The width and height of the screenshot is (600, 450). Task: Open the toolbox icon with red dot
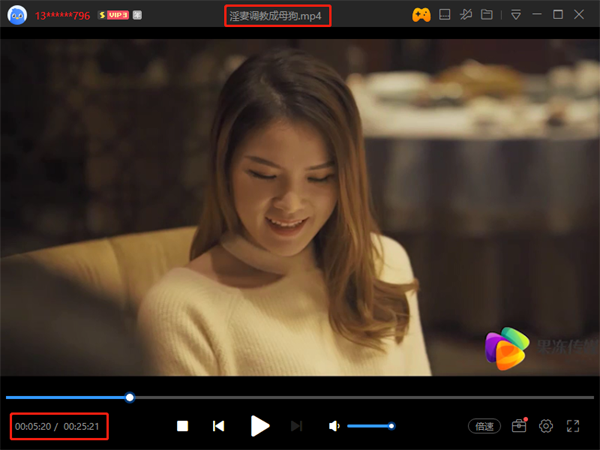(519, 426)
